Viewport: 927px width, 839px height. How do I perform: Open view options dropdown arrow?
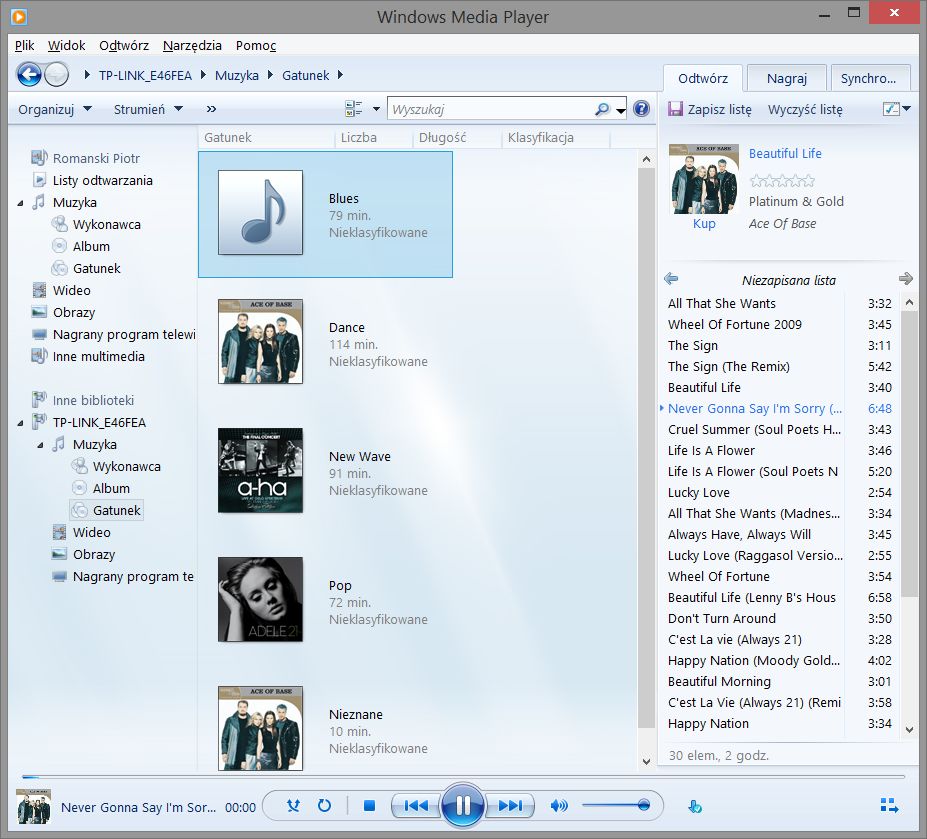(x=376, y=109)
